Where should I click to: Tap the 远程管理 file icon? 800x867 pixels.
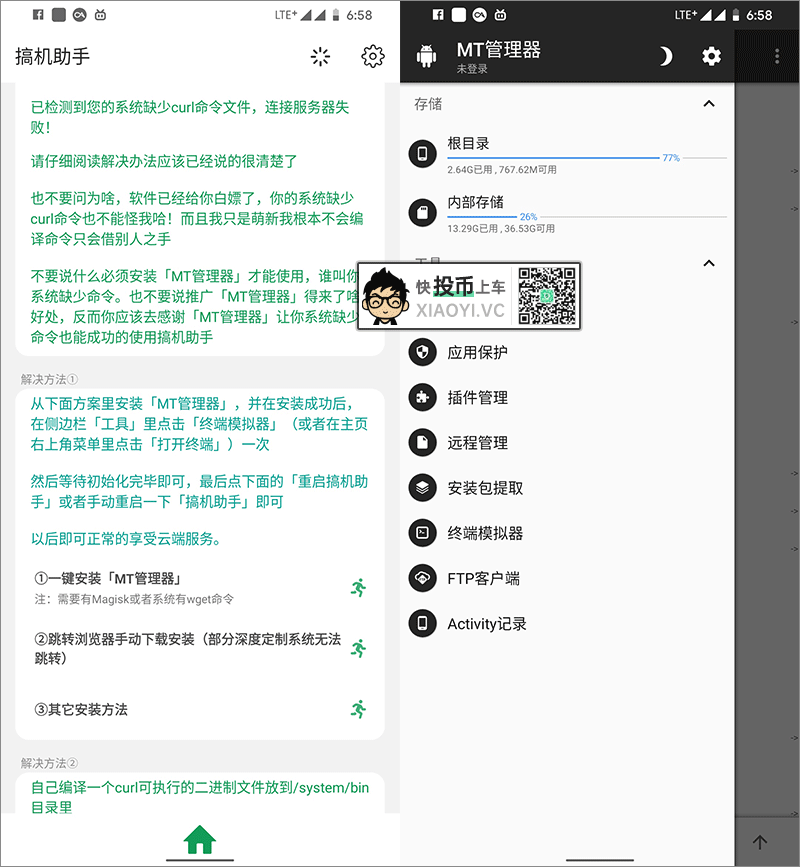click(x=422, y=443)
